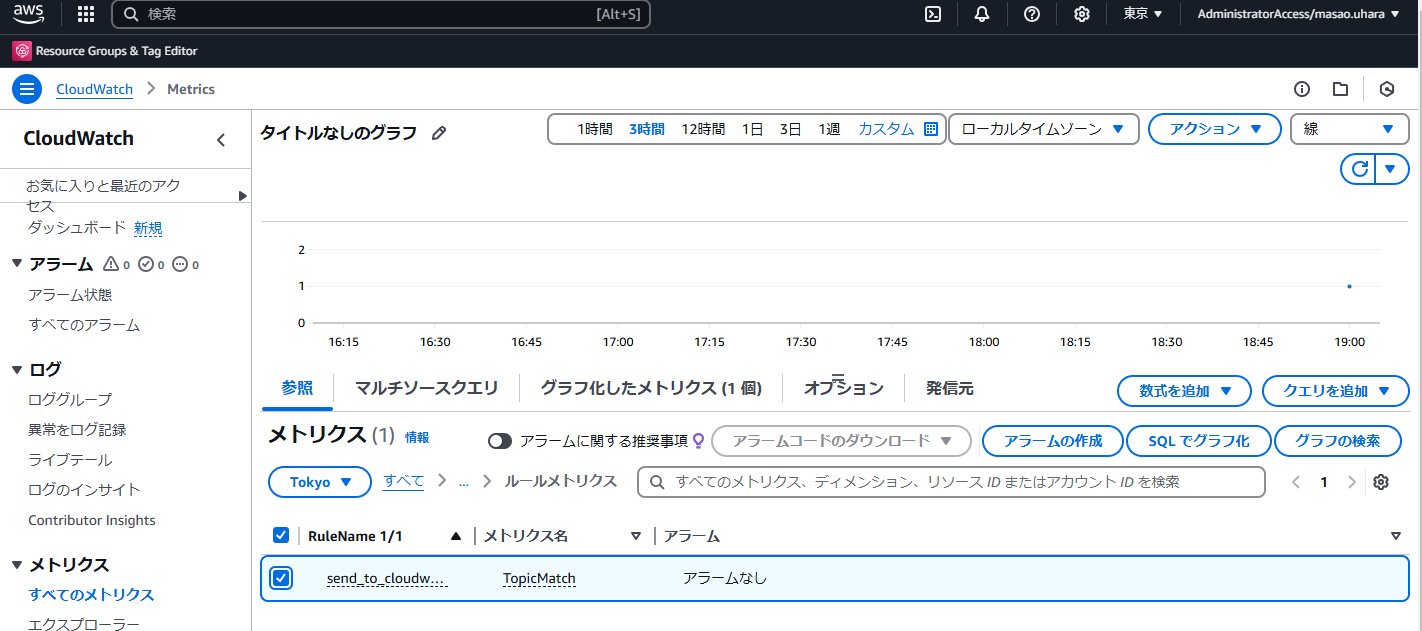Uncheck the send_to_cloudw... metric row checkbox
Screen dimensions: 1422x631
281,578
